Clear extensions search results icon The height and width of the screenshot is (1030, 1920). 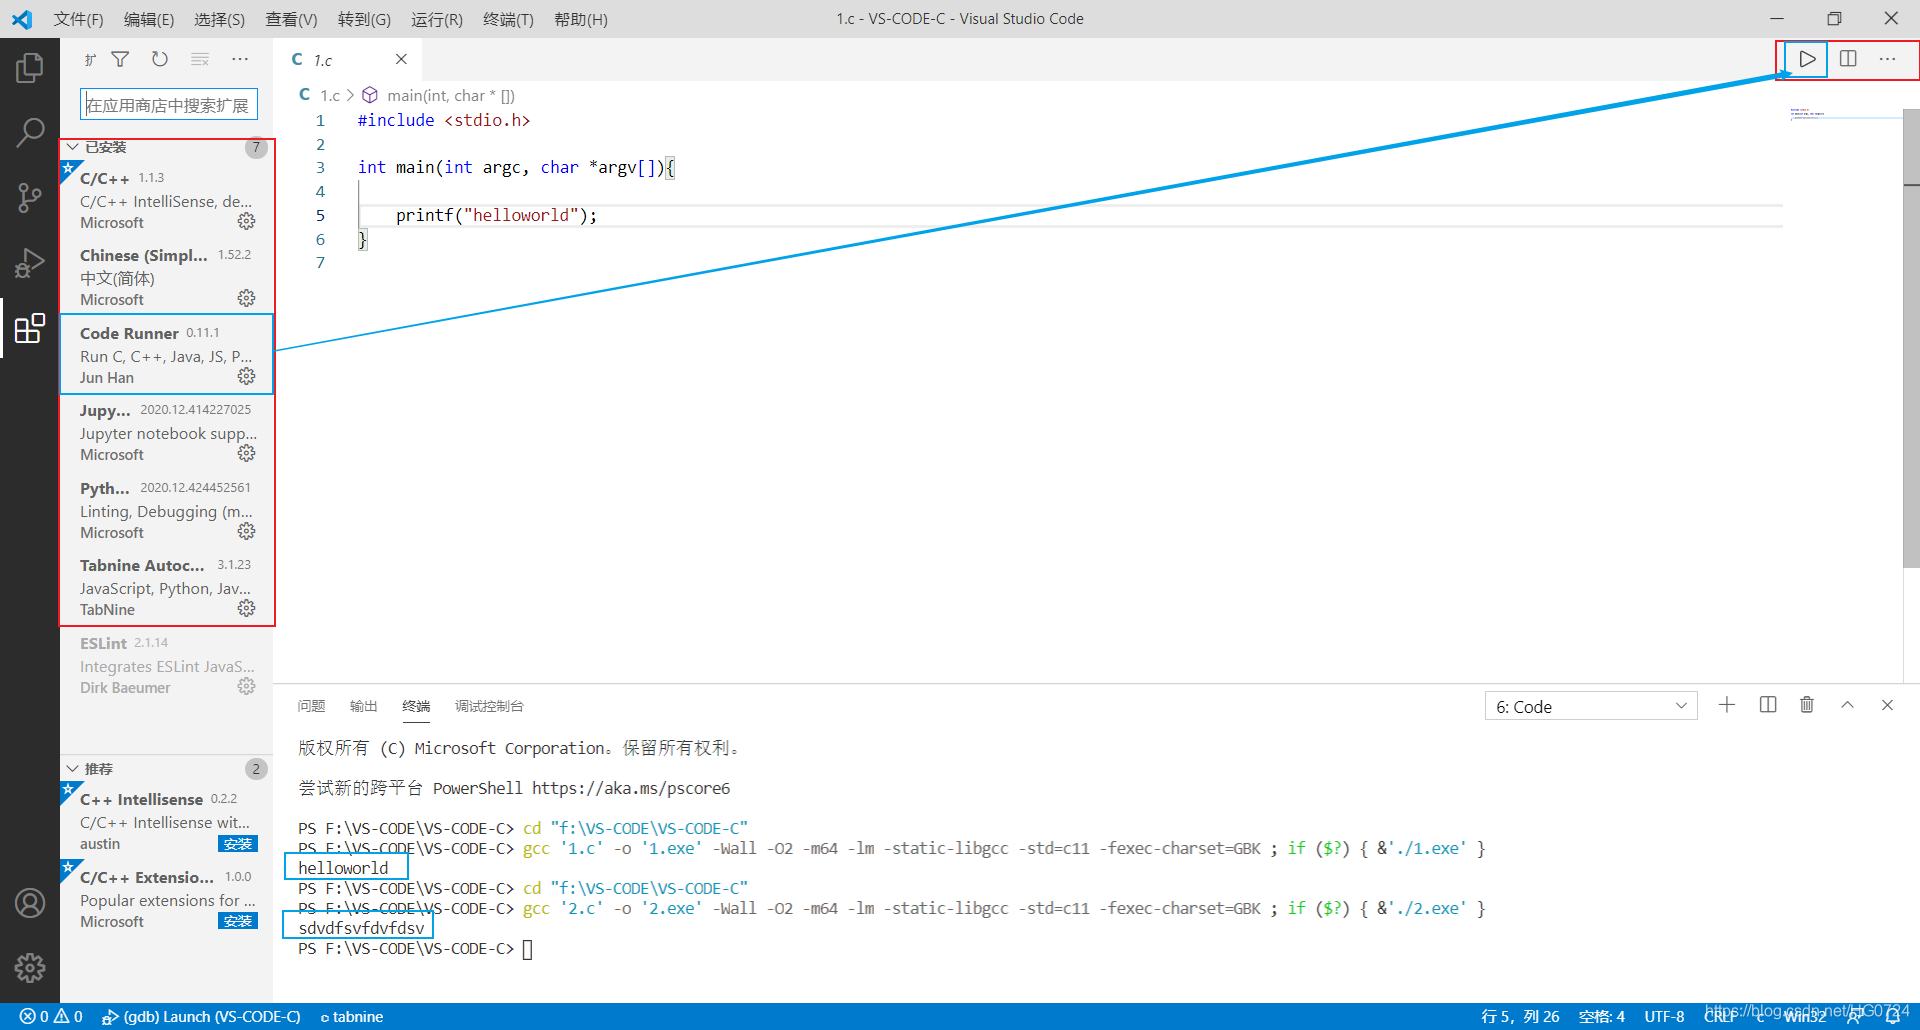200,59
